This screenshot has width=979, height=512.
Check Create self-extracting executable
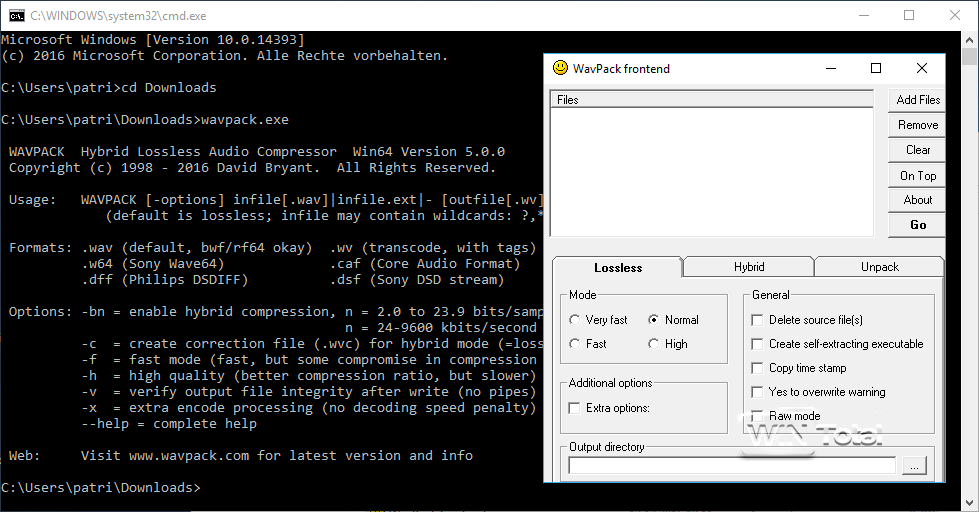[758, 344]
